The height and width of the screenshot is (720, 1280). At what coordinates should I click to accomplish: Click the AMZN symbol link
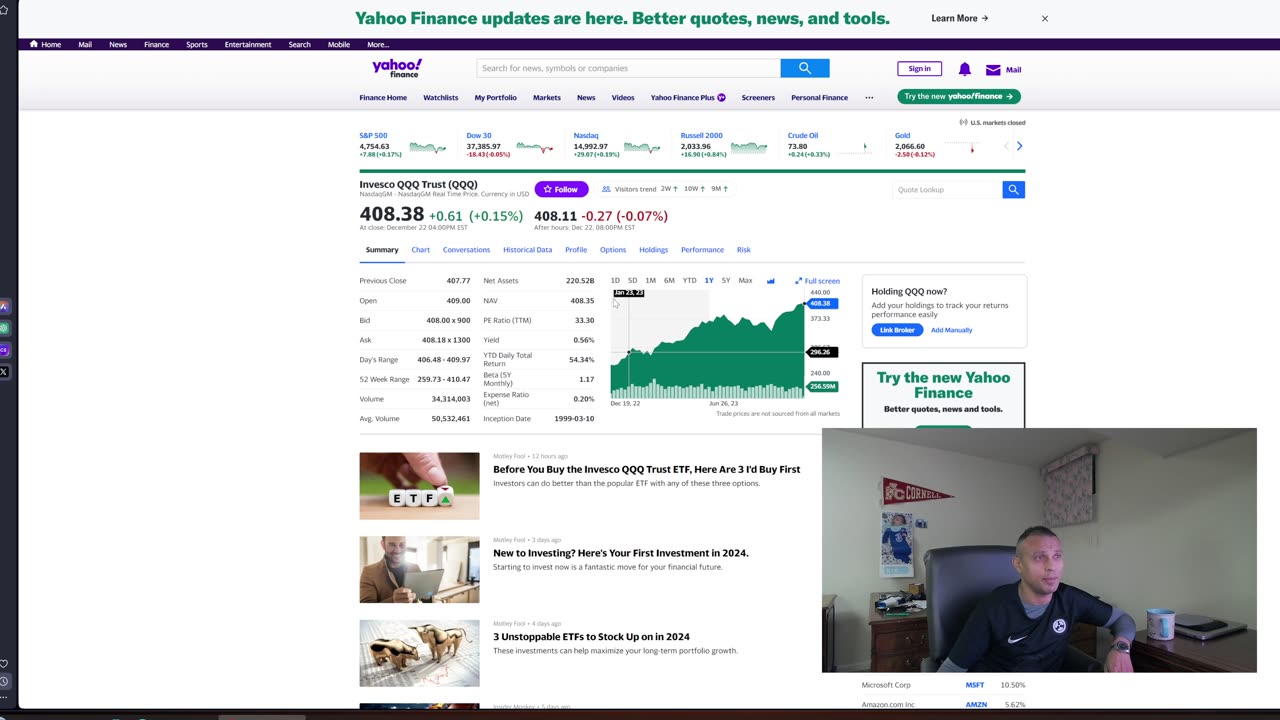click(976, 705)
